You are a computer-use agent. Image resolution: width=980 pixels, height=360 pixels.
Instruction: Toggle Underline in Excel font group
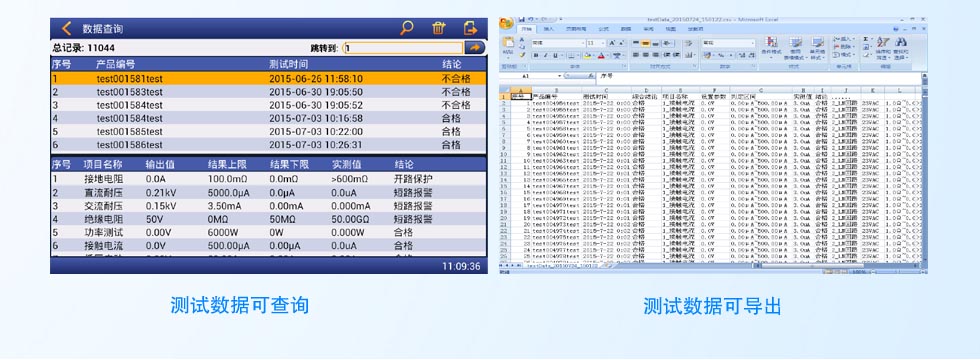click(555, 56)
